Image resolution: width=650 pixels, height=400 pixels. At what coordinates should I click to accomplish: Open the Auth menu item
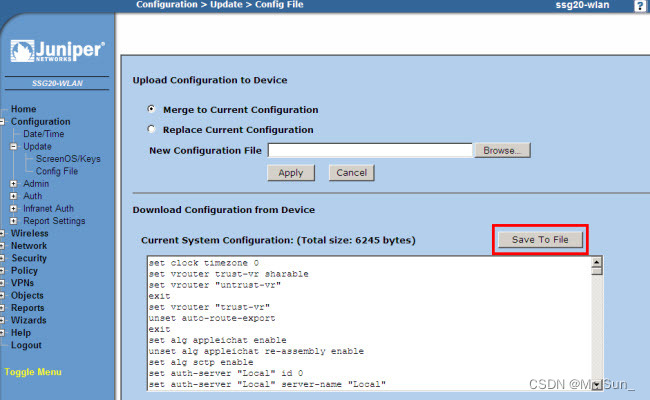coord(33,196)
